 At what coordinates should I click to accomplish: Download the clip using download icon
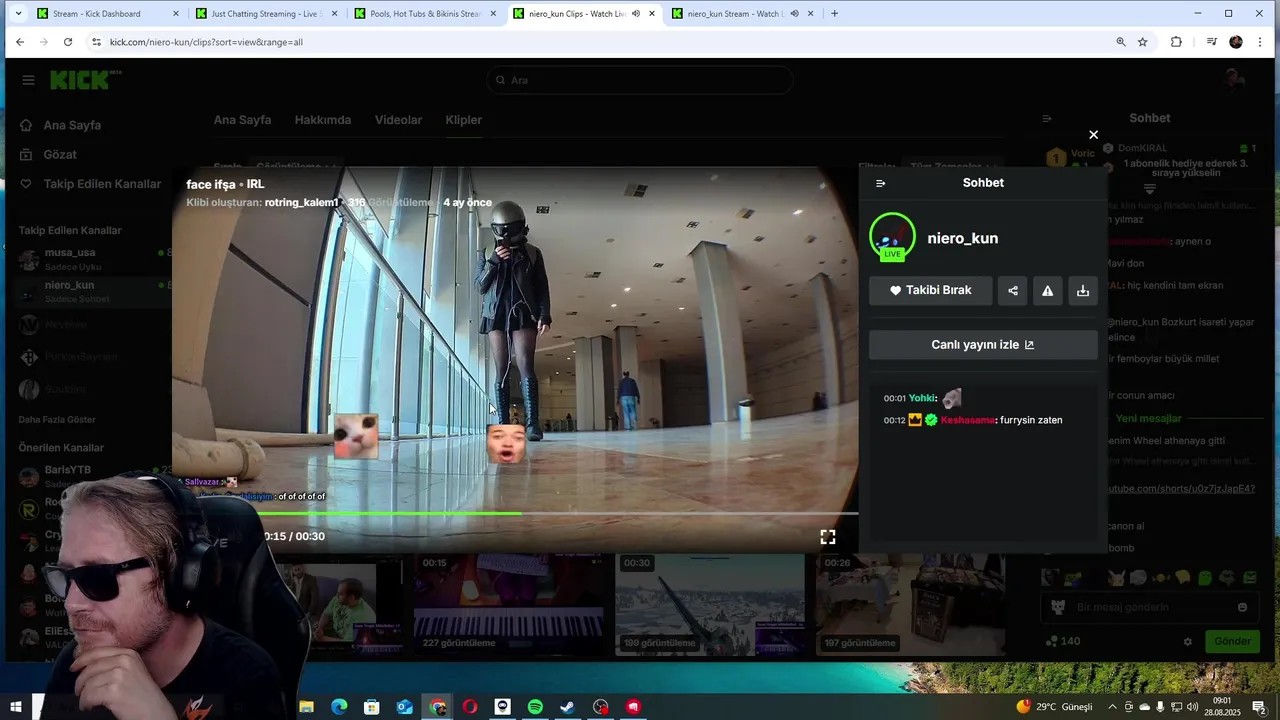click(x=1083, y=291)
